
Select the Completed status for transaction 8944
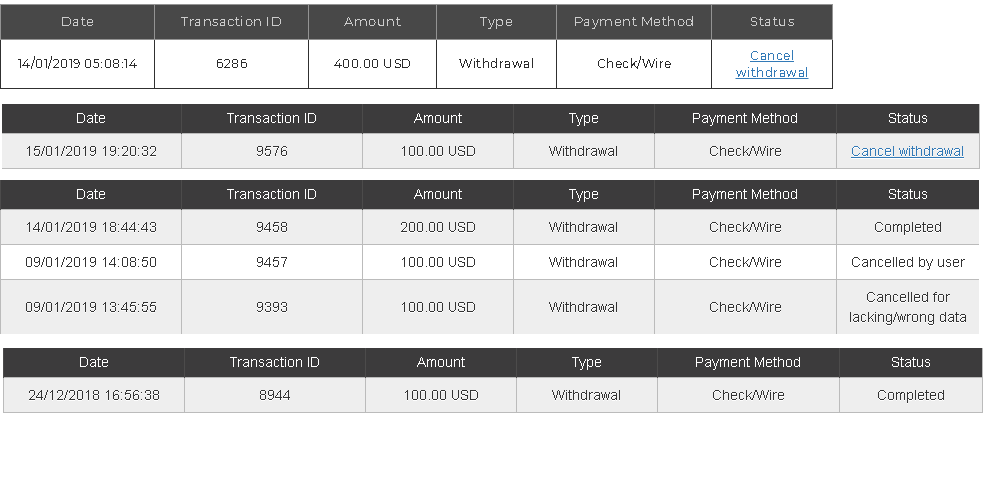click(x=911, y=395)
